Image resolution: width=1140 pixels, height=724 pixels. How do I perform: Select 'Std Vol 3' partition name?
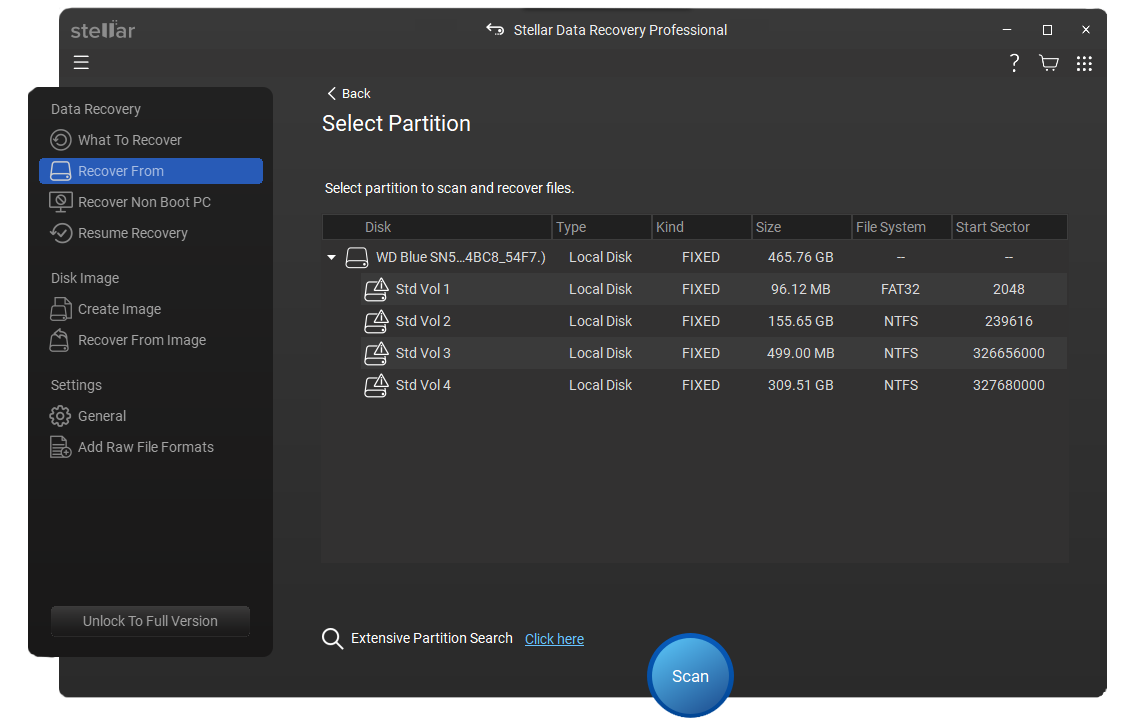(x=423, y=353)
